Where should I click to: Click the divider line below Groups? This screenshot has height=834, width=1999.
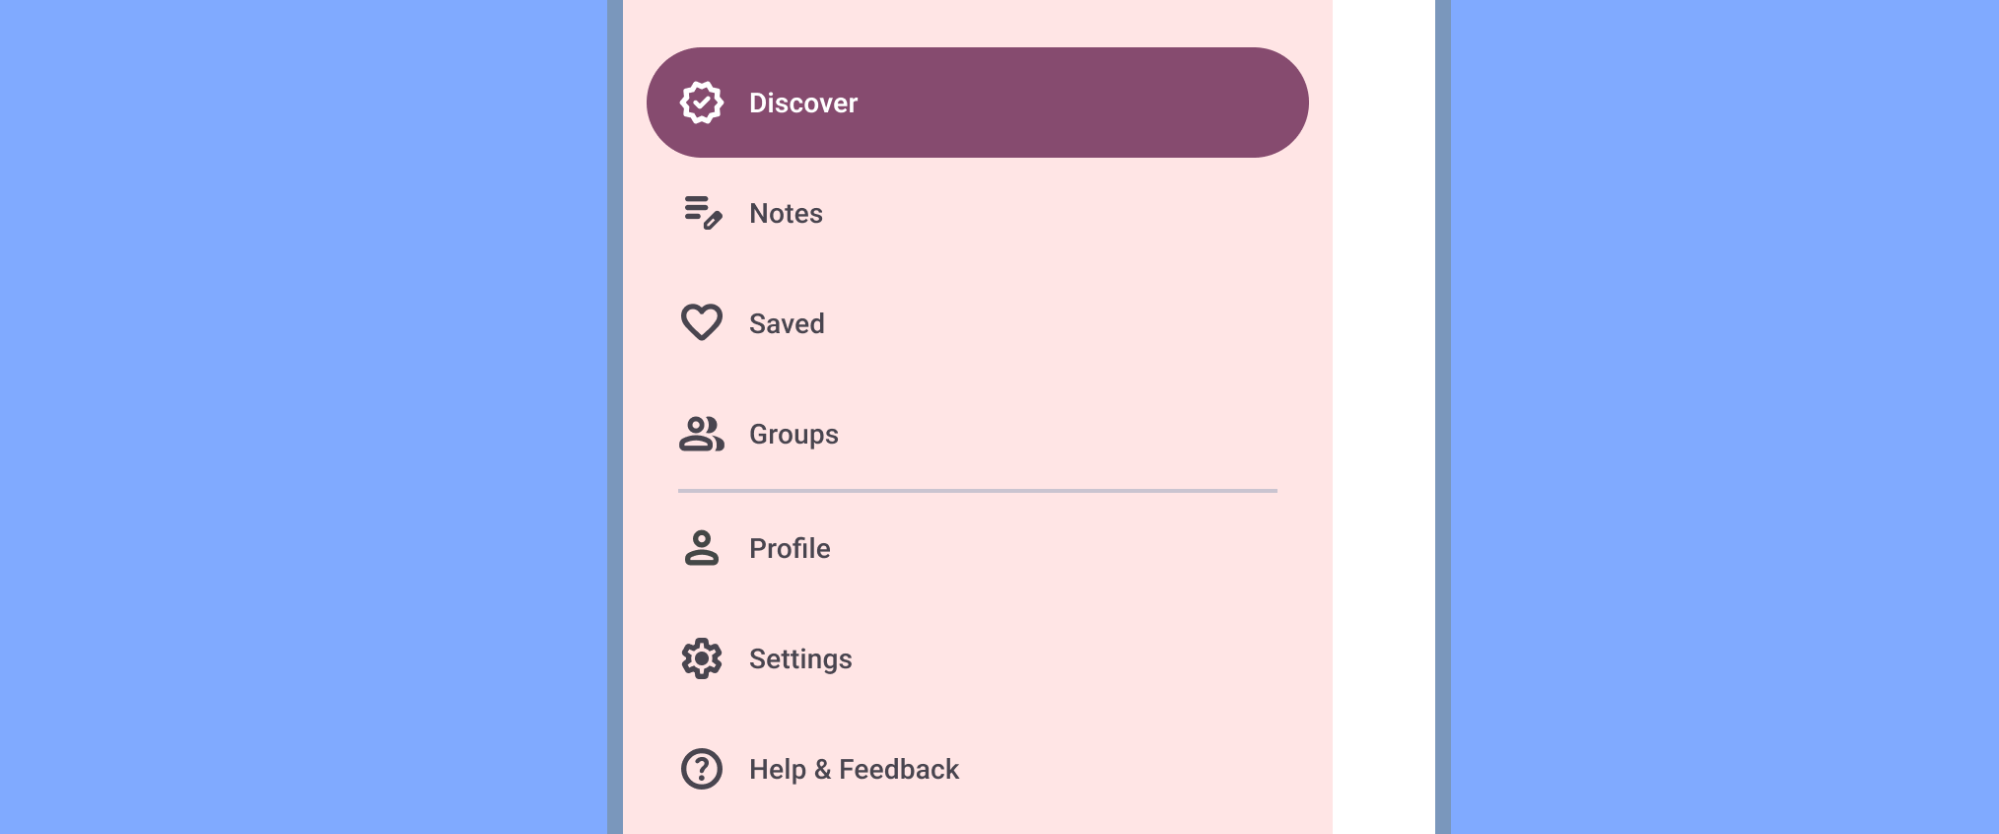coord(978,491)
